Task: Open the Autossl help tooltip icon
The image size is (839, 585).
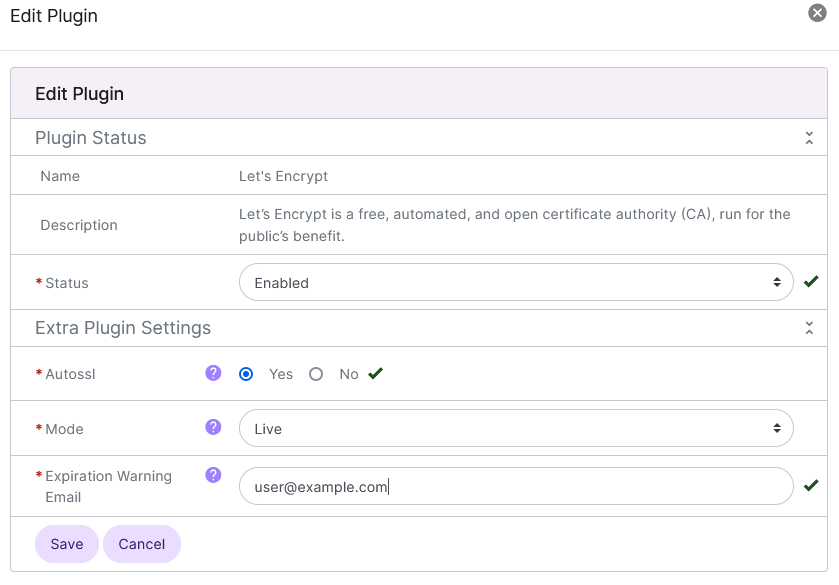Action: pyautogui.click(x=213, y=373)
